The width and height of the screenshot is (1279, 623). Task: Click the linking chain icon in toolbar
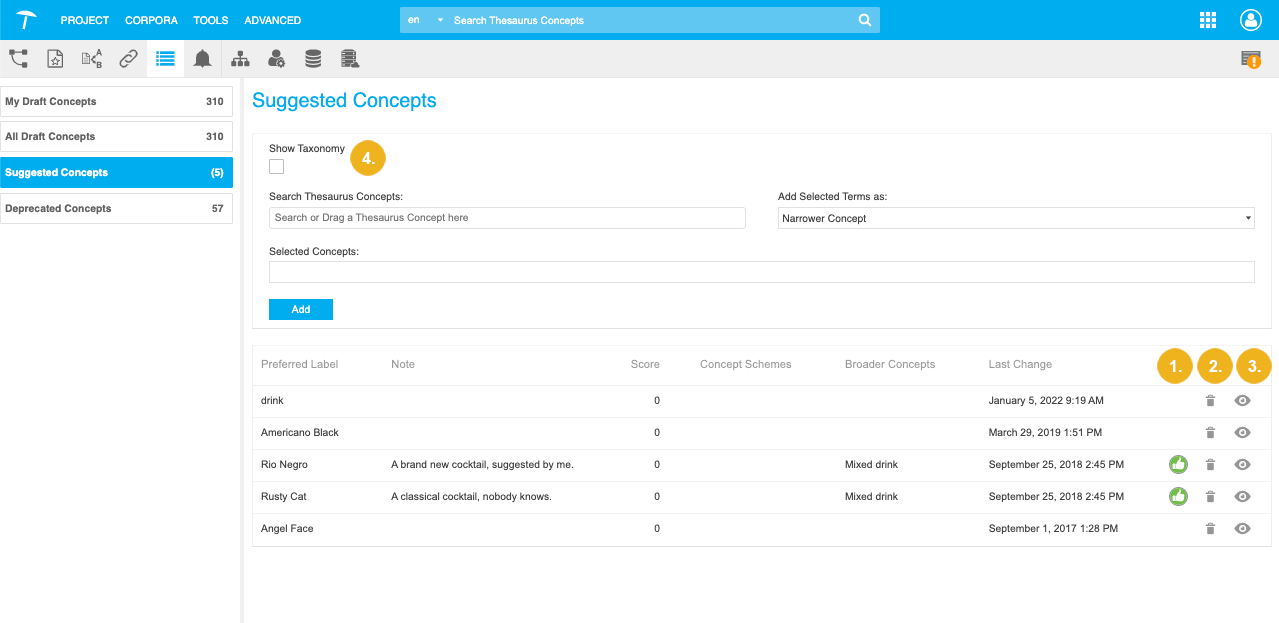[x=128, y=59]
